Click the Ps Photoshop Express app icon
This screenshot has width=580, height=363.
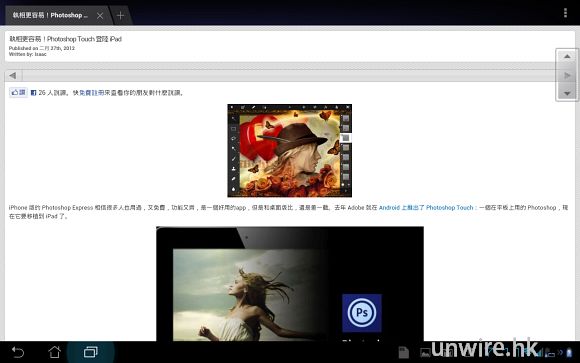(362, 313)
